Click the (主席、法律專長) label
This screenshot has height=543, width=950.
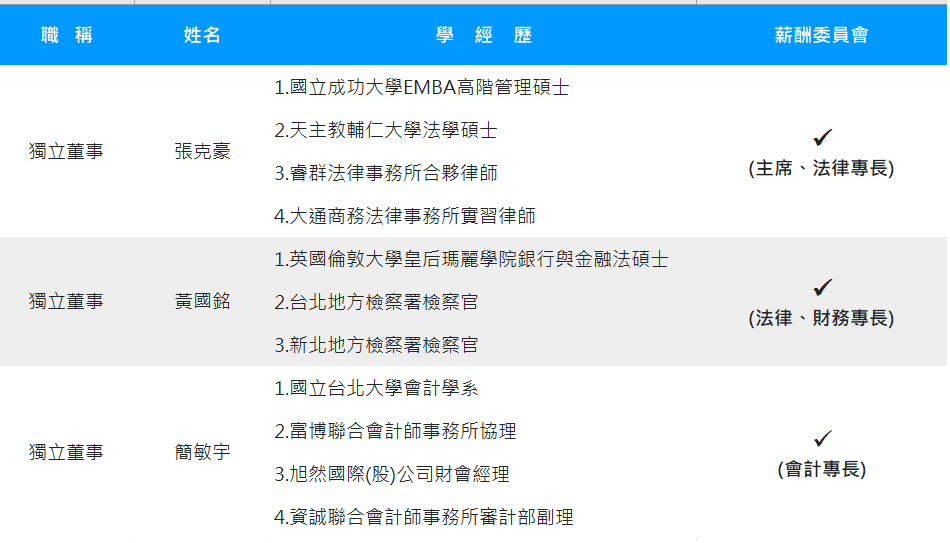[821, 169]
